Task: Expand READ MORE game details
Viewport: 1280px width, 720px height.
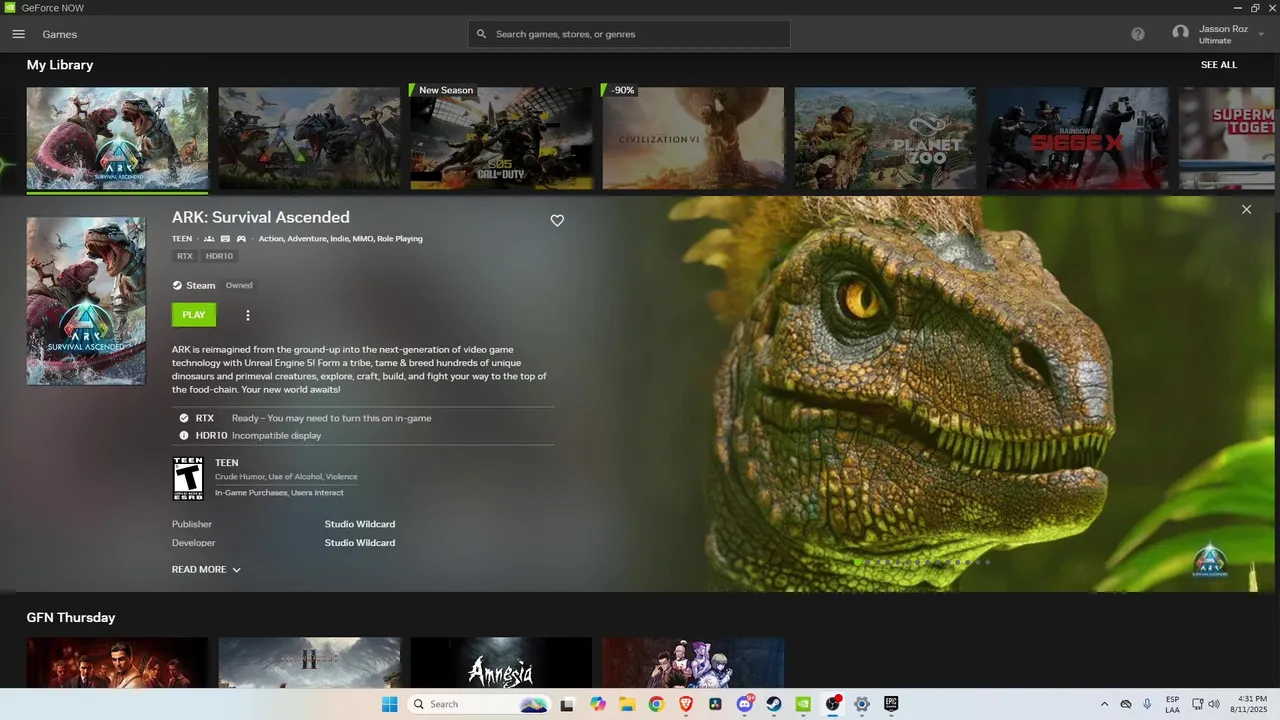Action: pos(206,570)
